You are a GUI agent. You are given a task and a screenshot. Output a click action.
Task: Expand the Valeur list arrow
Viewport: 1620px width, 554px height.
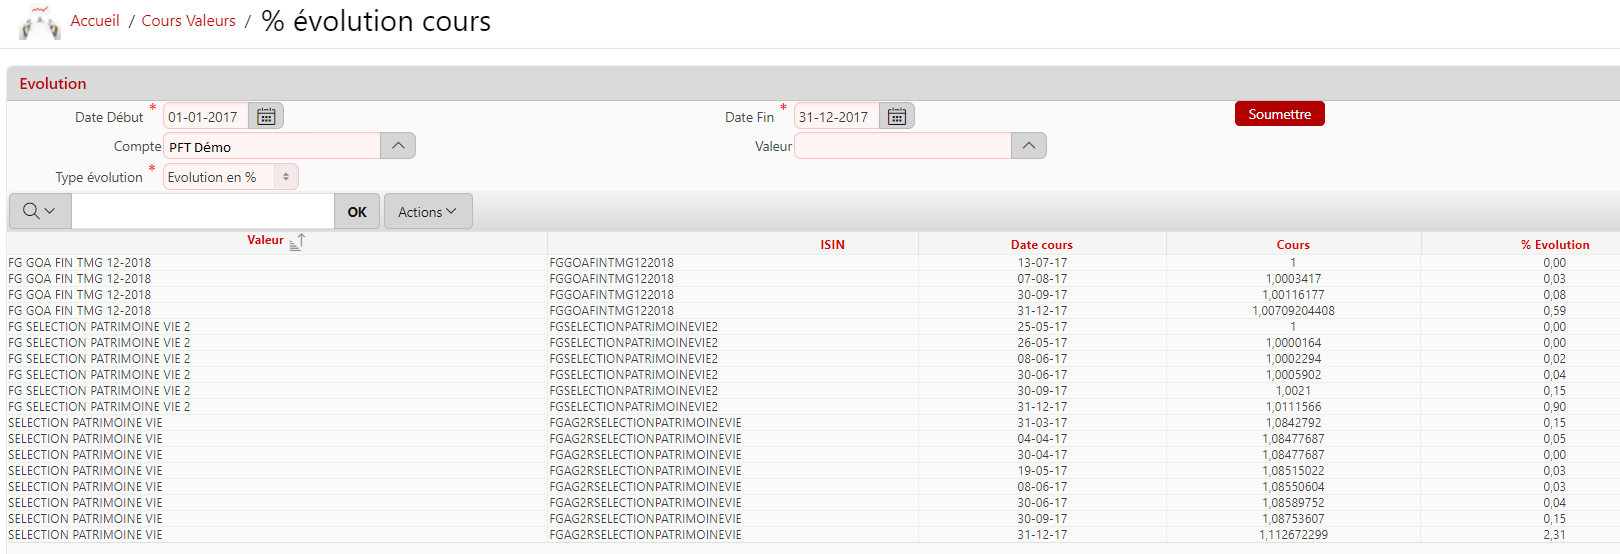coord(1029,146)
